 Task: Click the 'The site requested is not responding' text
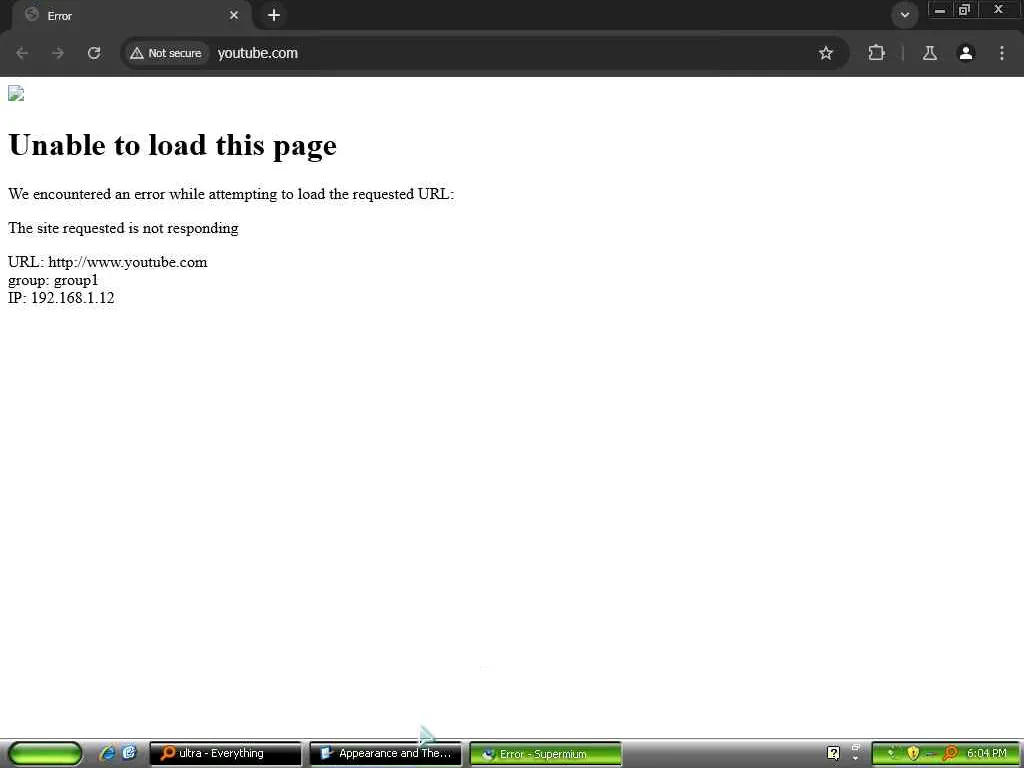click(x=123, y=228)
